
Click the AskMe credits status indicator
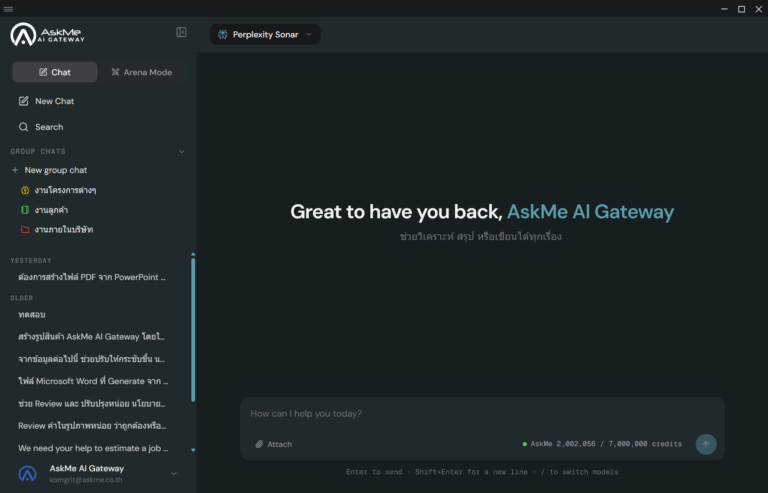pyautogui.click(x=602, y=444)
